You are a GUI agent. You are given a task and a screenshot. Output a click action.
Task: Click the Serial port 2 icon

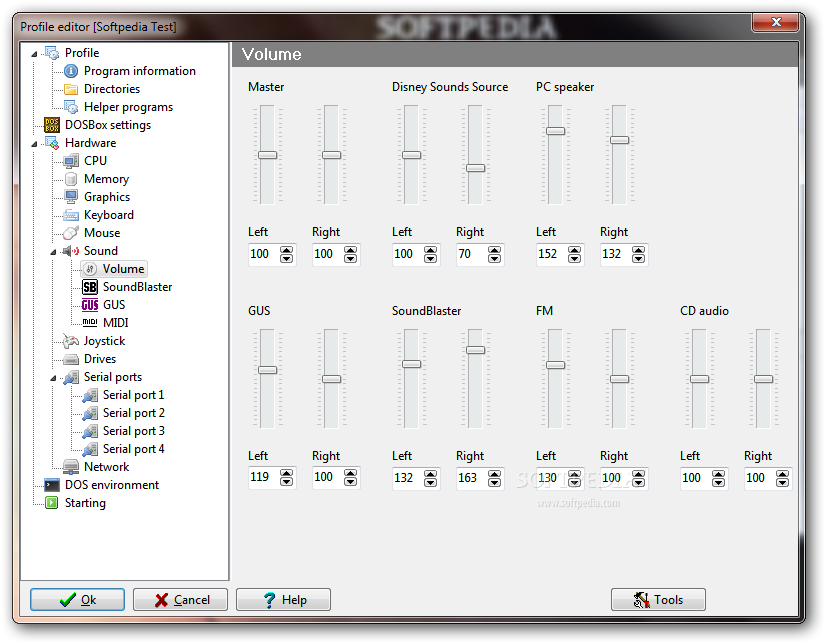[x=90, y=413]
